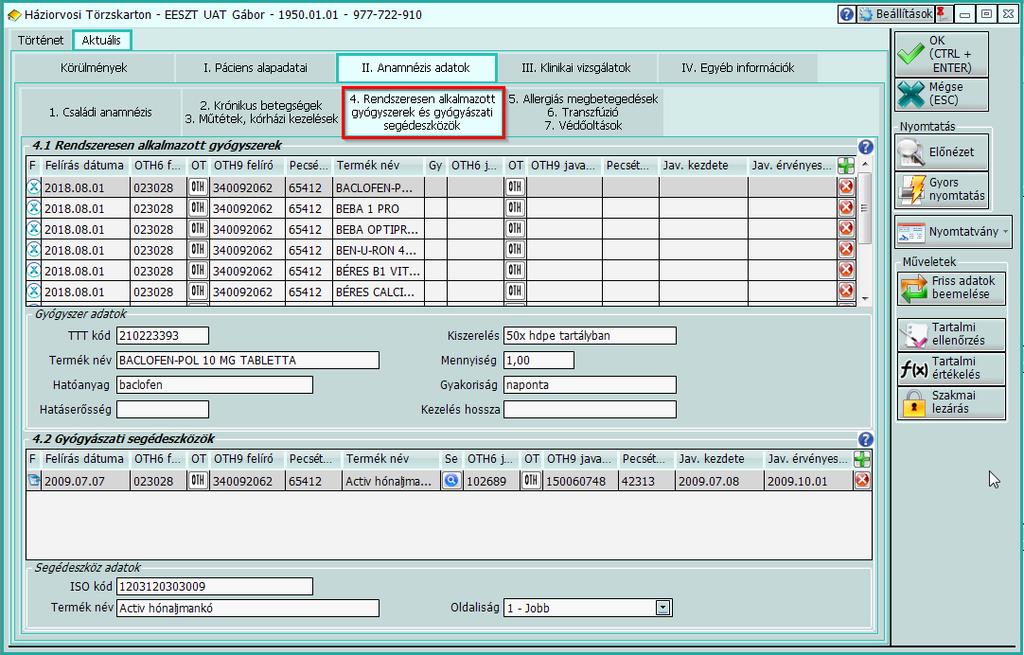Viewport: 1024px width, 655px height.
Task: Open the title bar help icon
Action: (846, 14)
